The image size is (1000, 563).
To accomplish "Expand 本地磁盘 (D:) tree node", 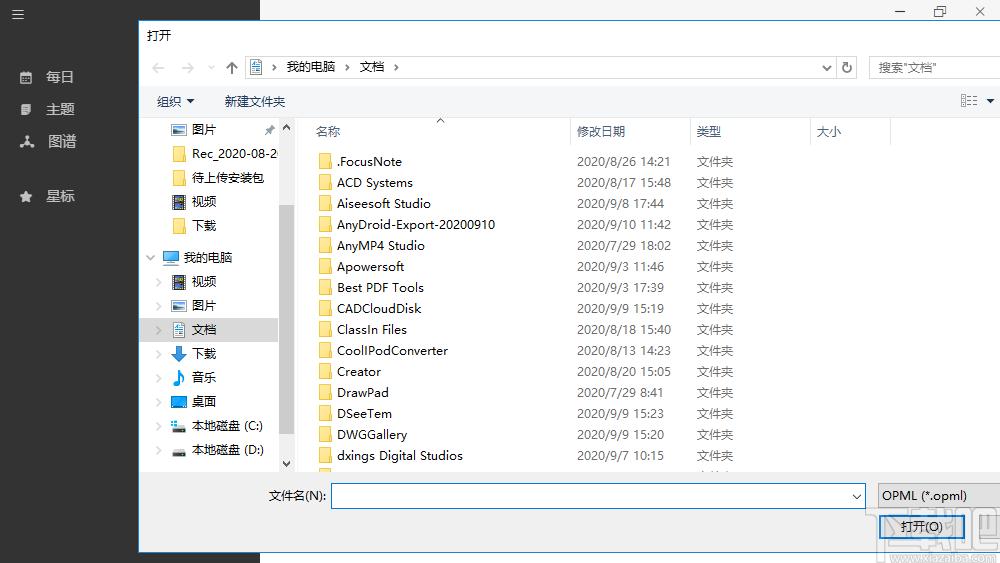I will coord(158,450).
